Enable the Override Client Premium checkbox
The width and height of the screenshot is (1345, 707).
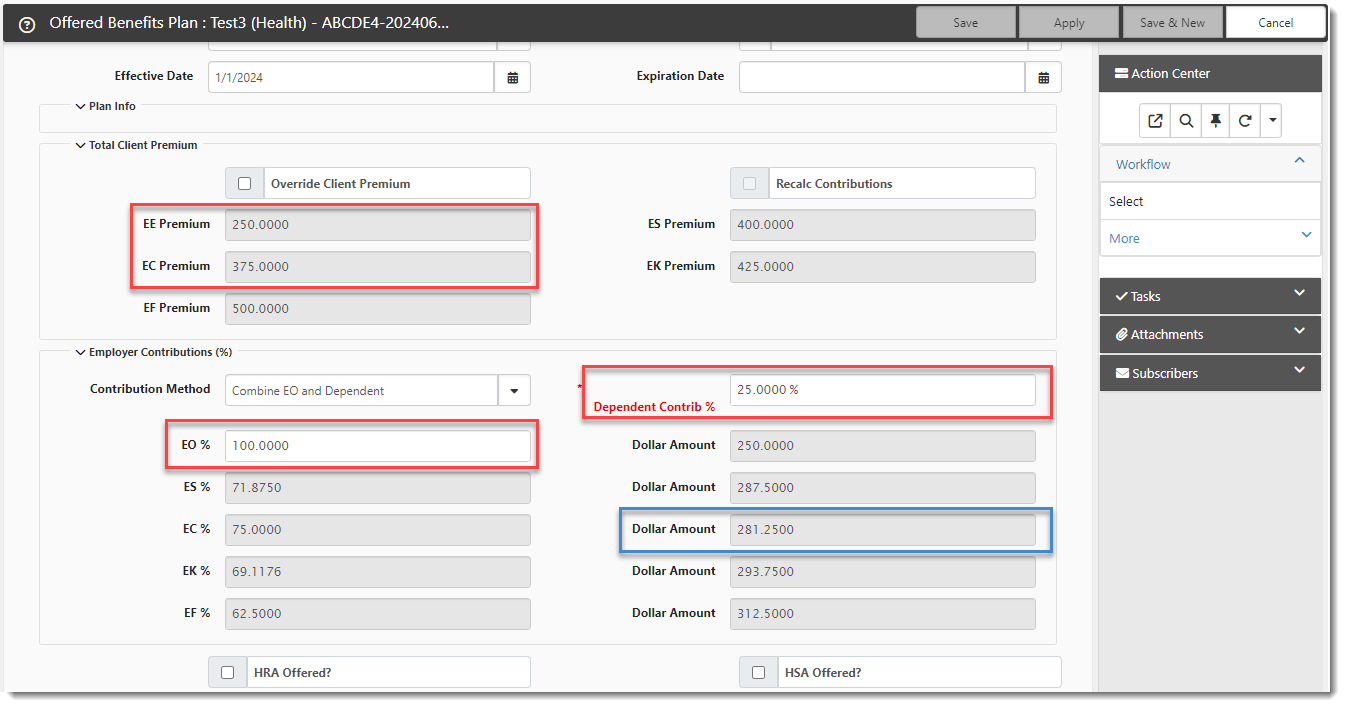[x=244, y=184]
